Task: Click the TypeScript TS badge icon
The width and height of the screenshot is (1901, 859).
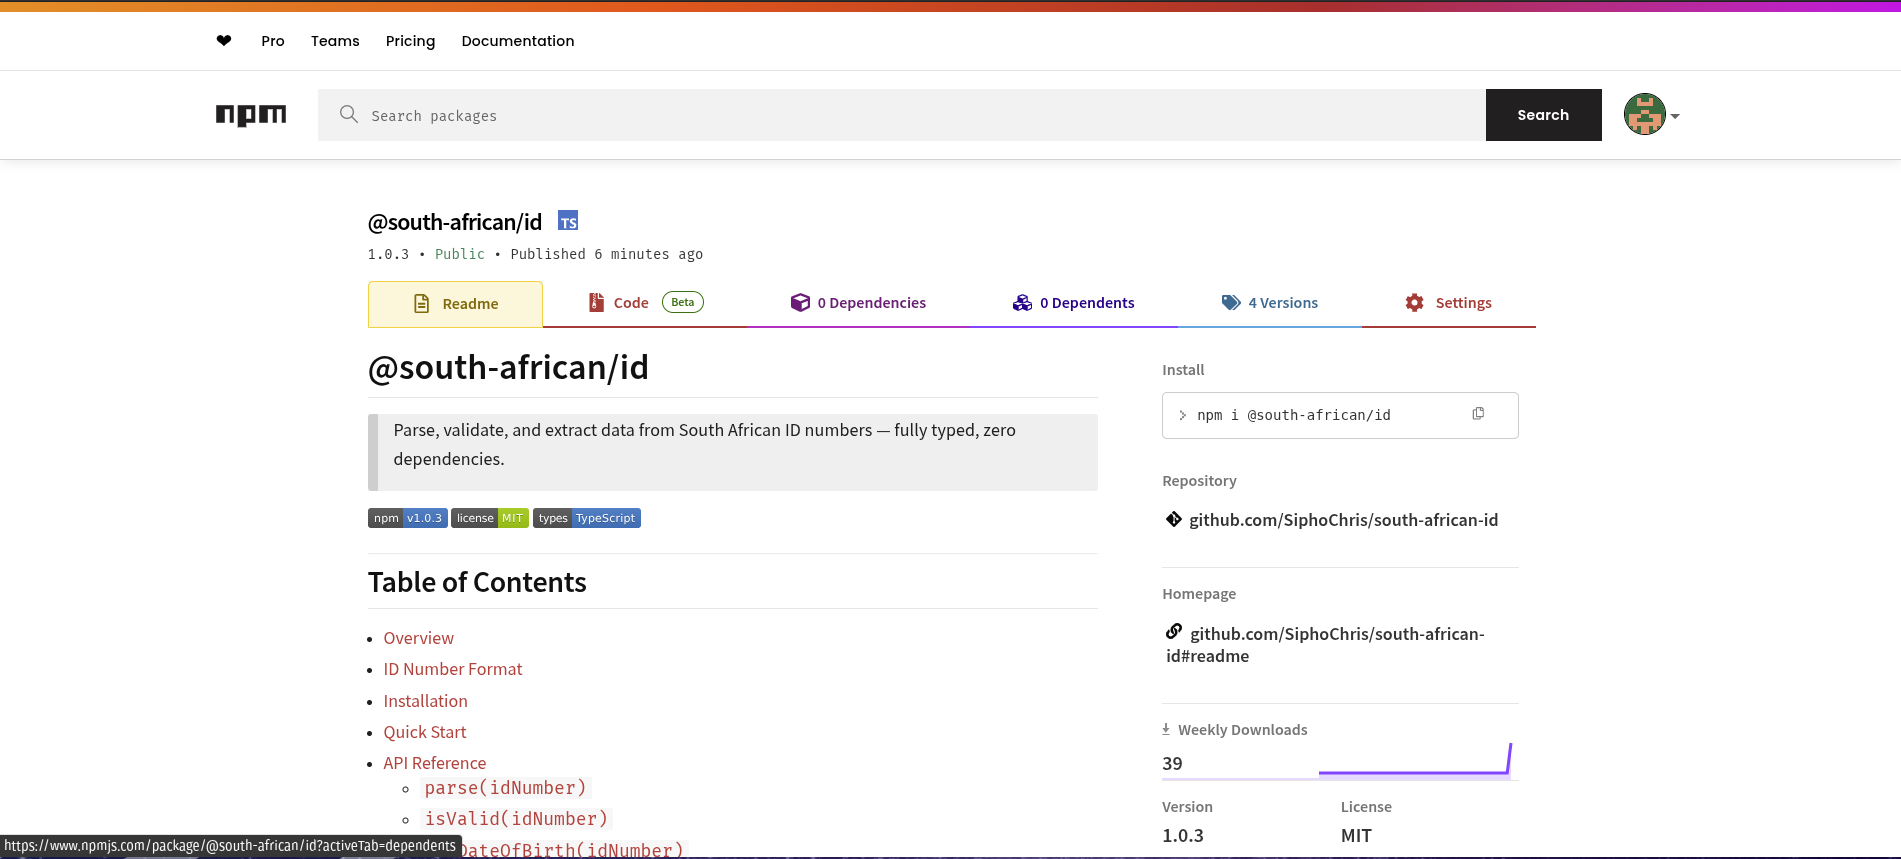Action: pos(568,221)
